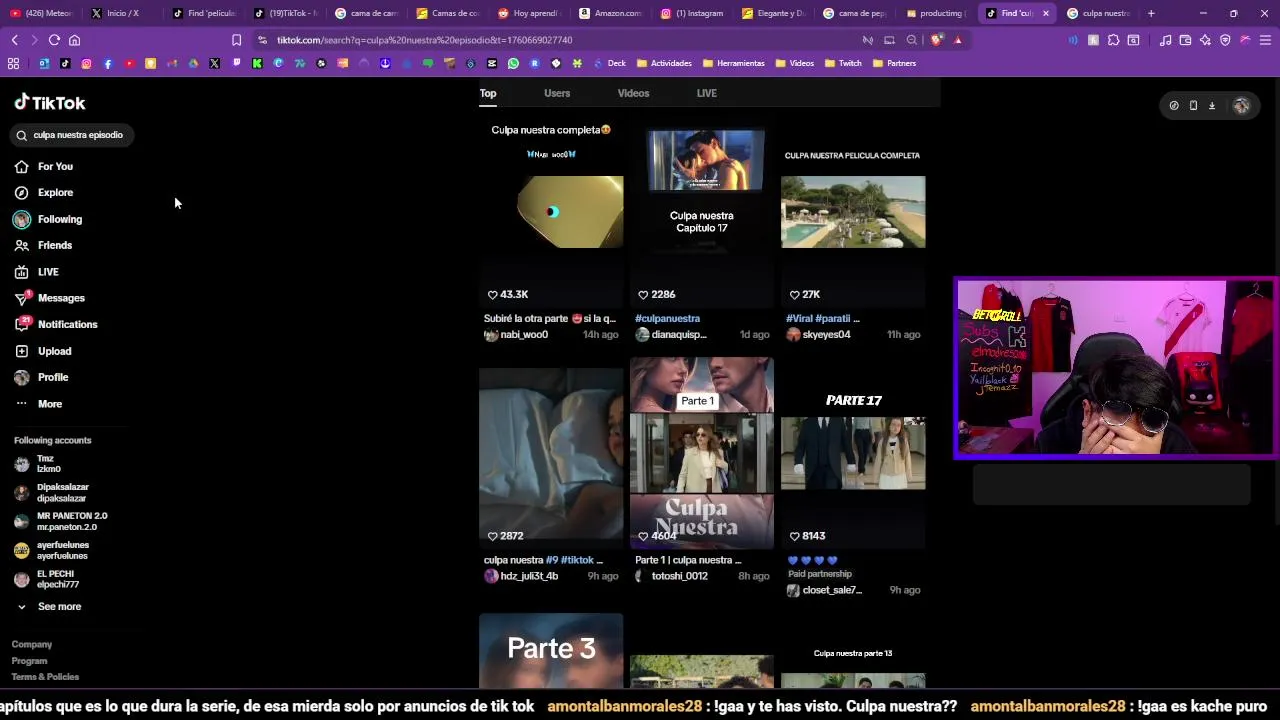Open the MR PANETON 2.0 following account
The height and width of the screenshot is (720, 1280).
tap(60, 521)
